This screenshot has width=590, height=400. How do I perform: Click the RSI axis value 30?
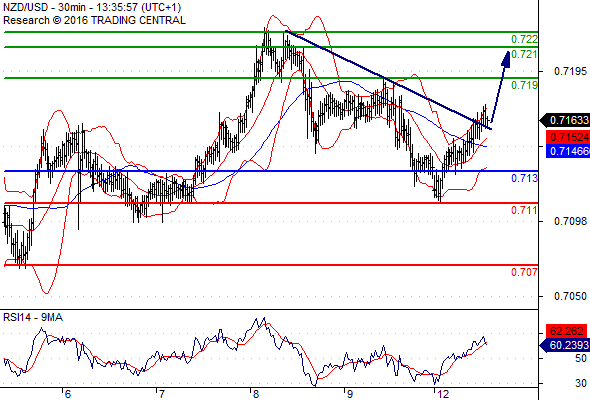(x=581, y=383)
